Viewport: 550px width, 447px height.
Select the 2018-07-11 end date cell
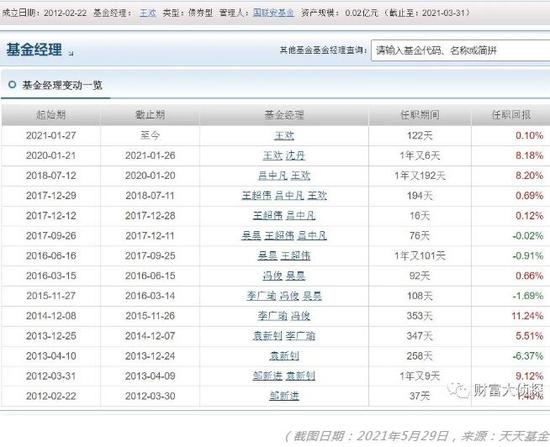150,195
